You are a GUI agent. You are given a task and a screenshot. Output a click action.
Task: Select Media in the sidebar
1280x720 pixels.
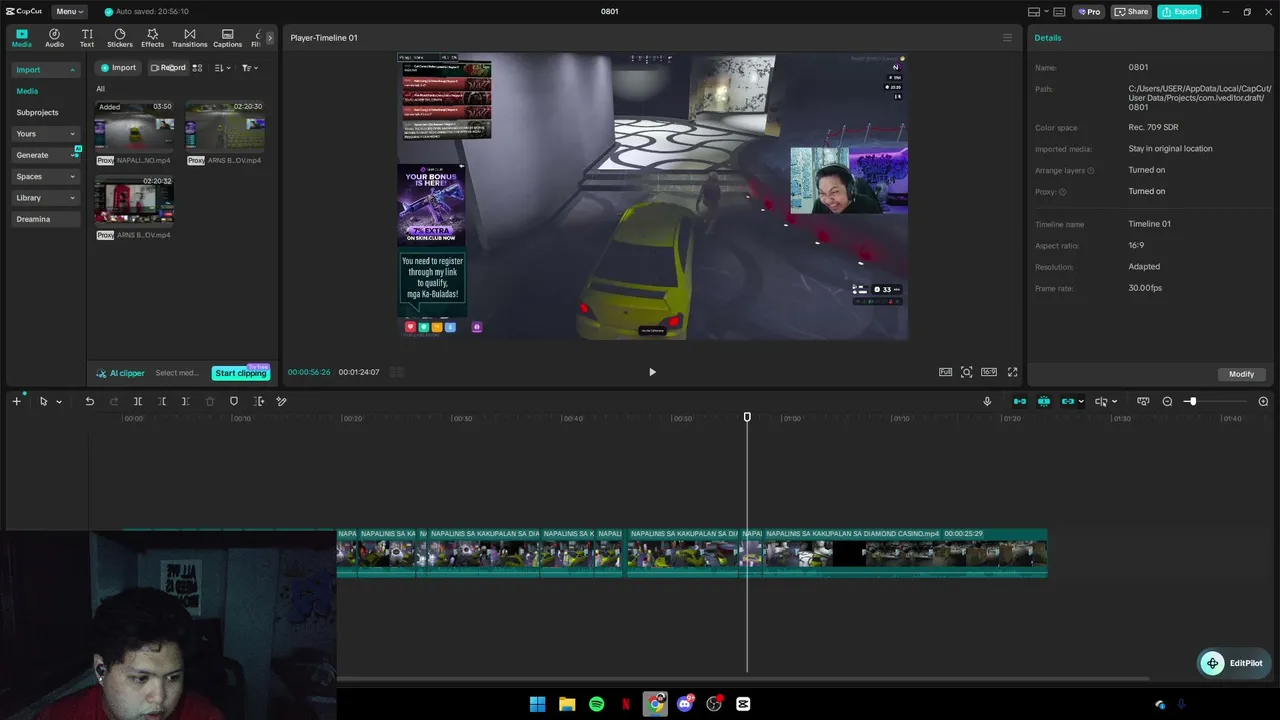point(27,91)
